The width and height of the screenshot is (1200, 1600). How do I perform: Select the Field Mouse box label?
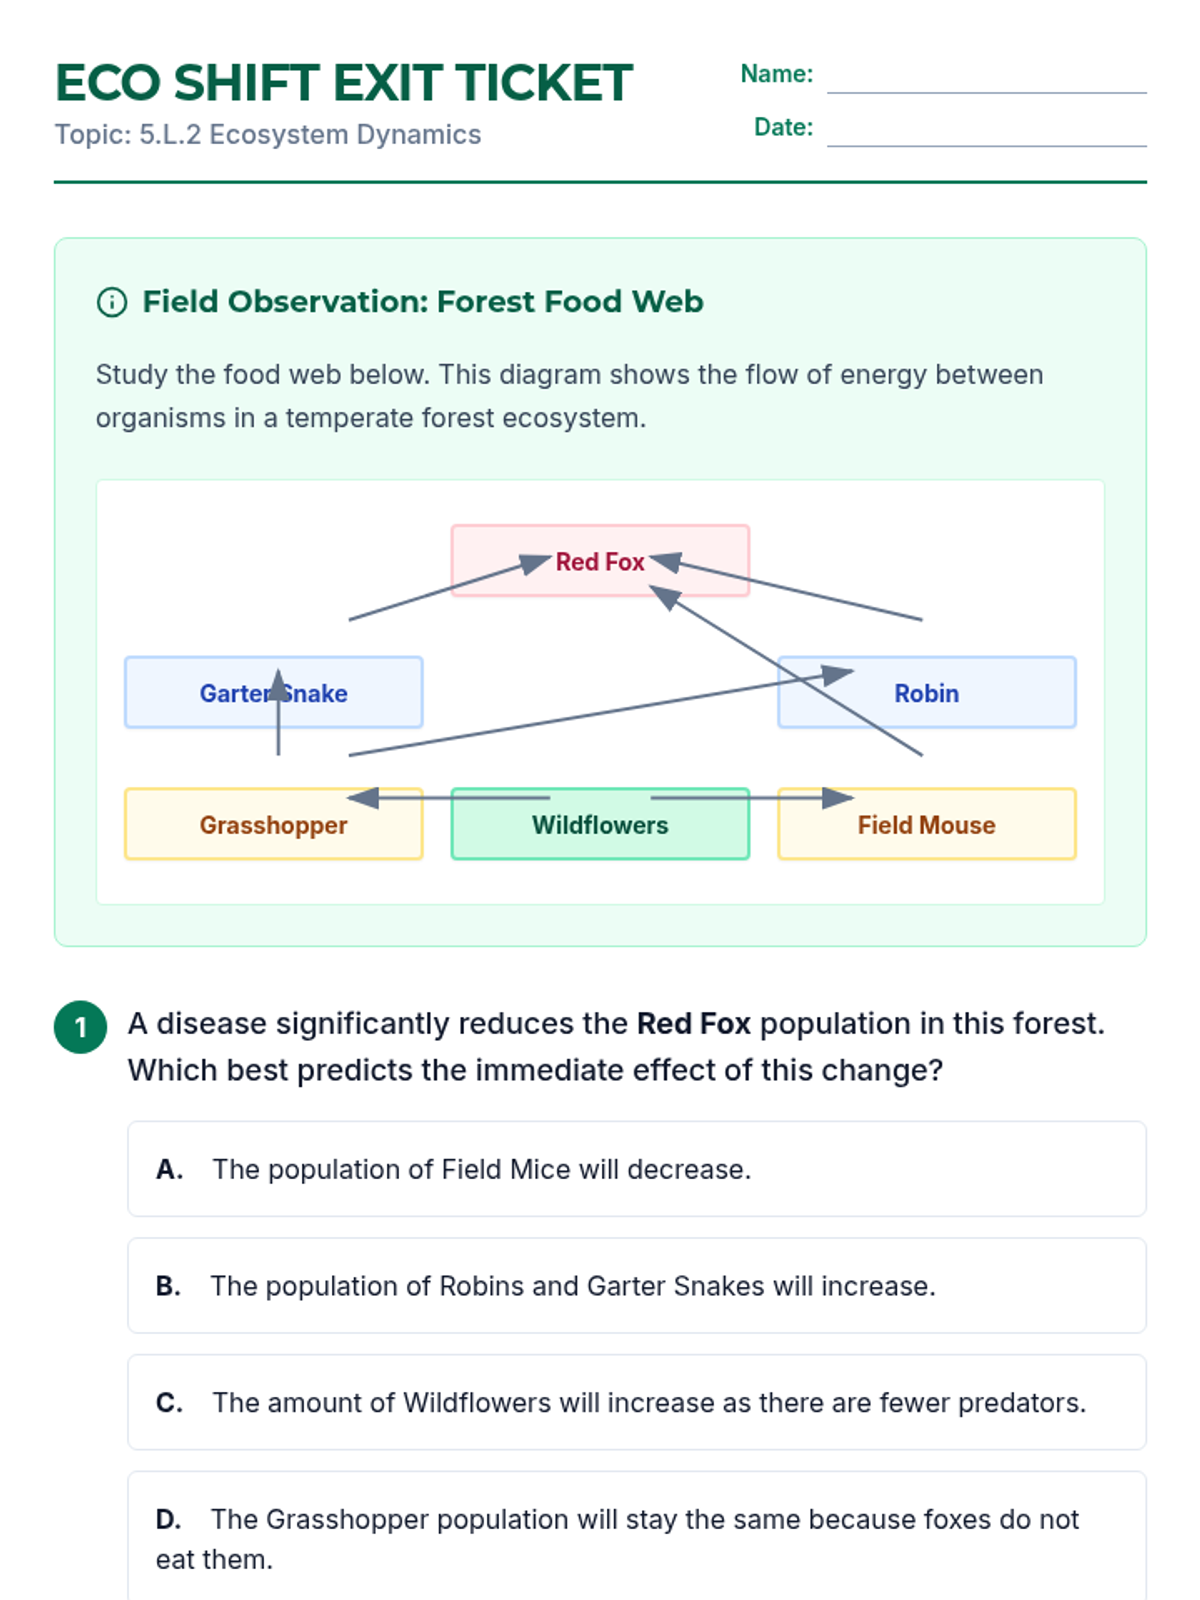[x=926, y=826]
